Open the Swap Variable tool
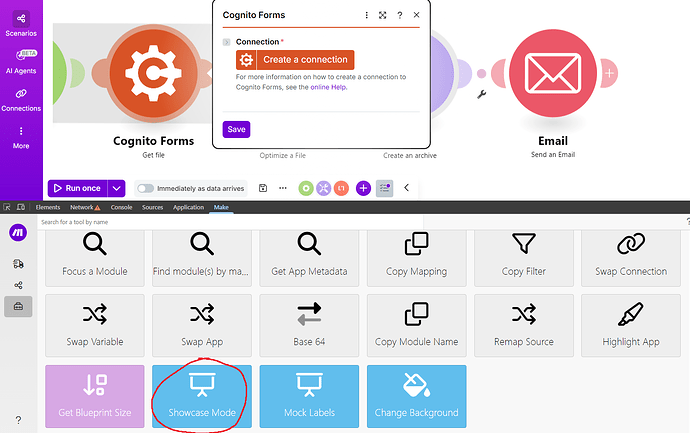The height and width of the screenshot is (433, 690). click(95, 326)
